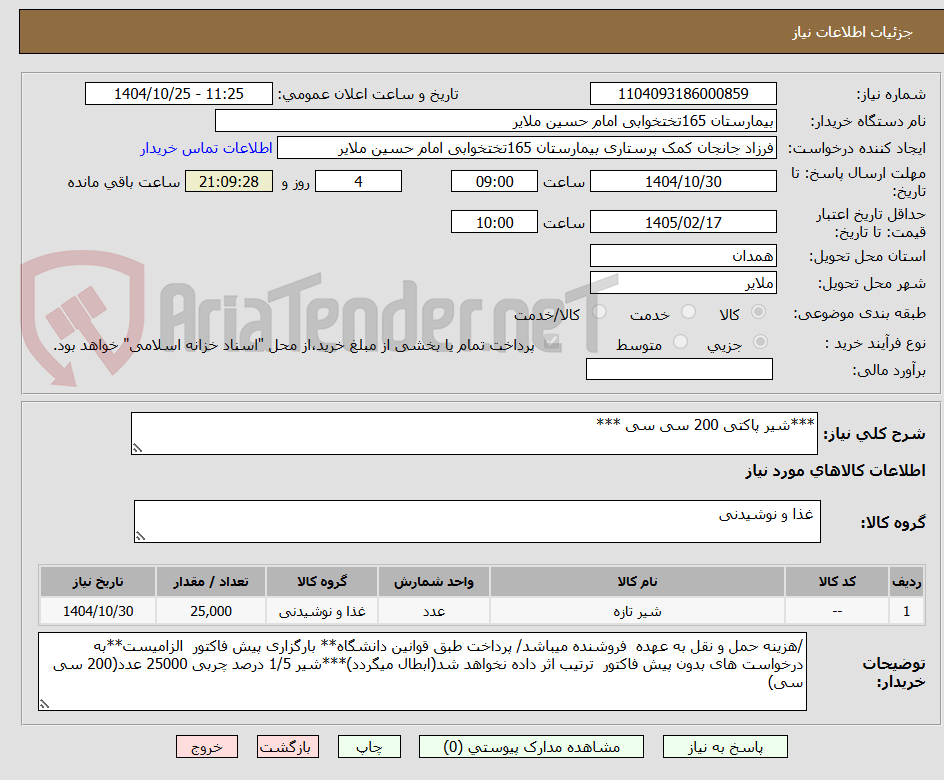The width and height of the screenshot is (944, 780).
Task: Click the برآورد مالی empty field
Action: click(679, 369)
